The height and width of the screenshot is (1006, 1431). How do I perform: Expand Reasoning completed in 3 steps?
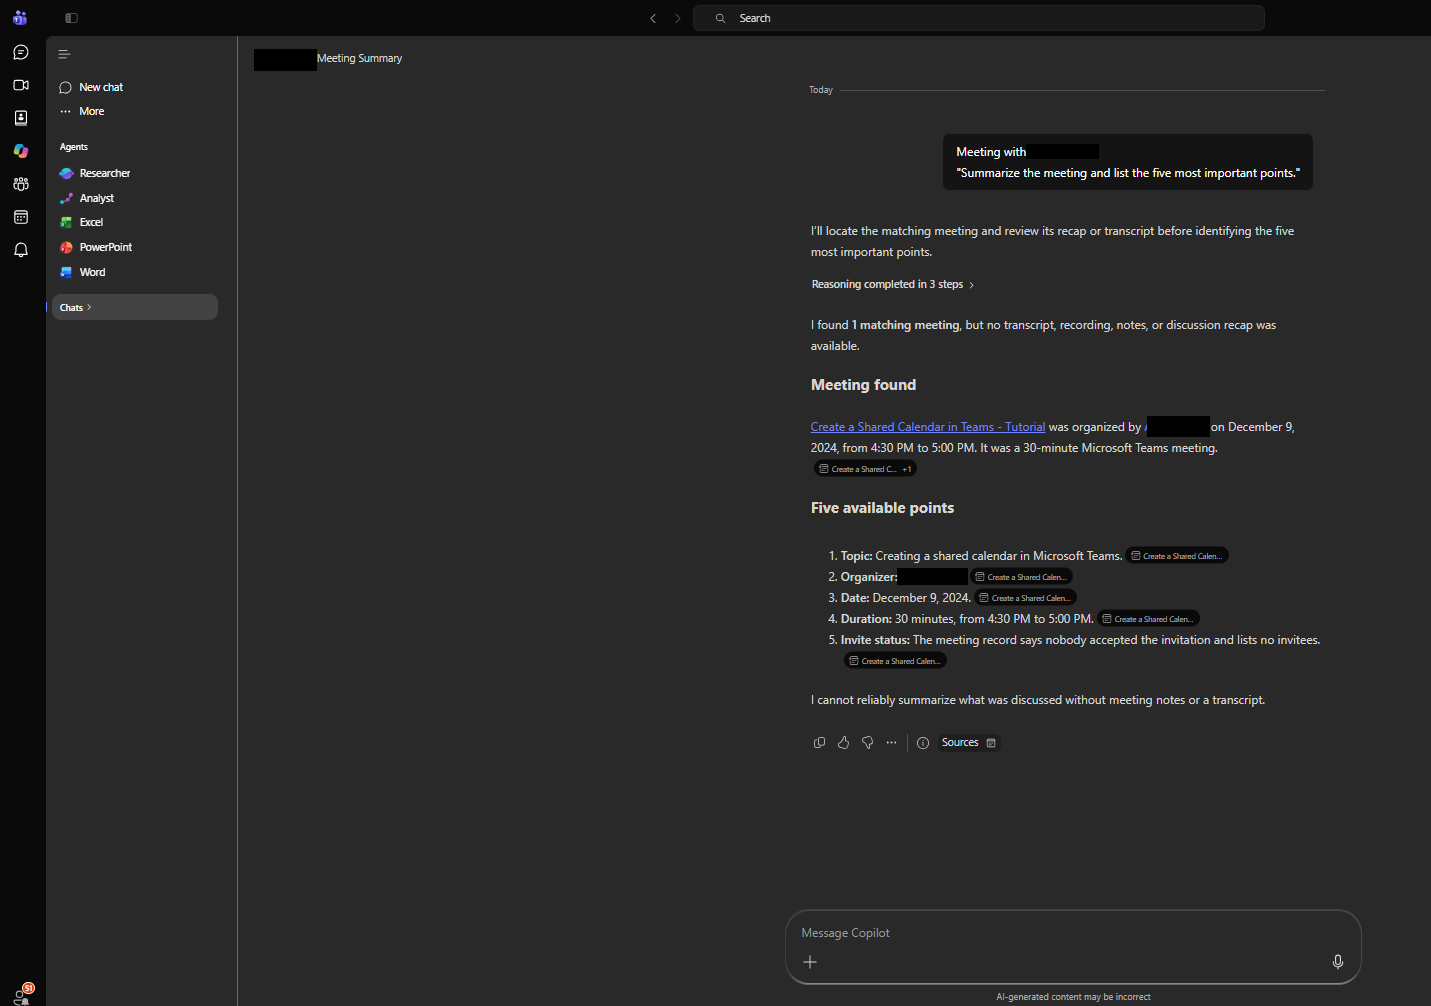[892, 284]
